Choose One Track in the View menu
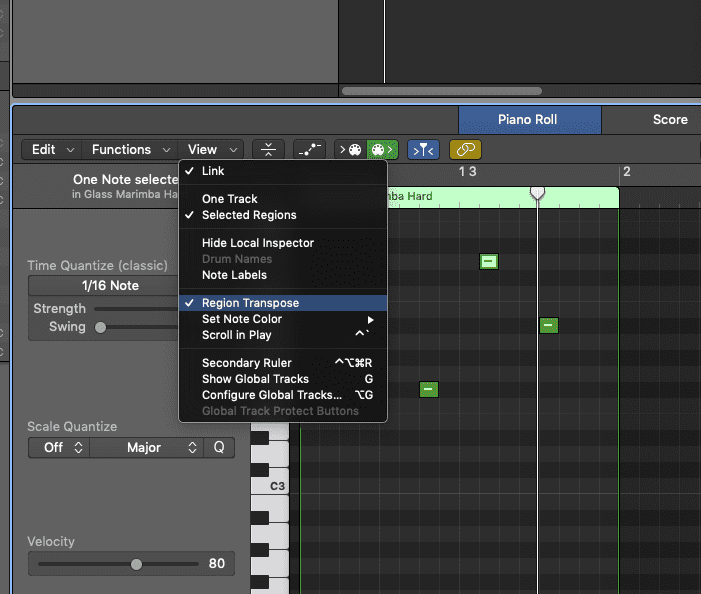The image size is (701, 594). tap(283, 199)
